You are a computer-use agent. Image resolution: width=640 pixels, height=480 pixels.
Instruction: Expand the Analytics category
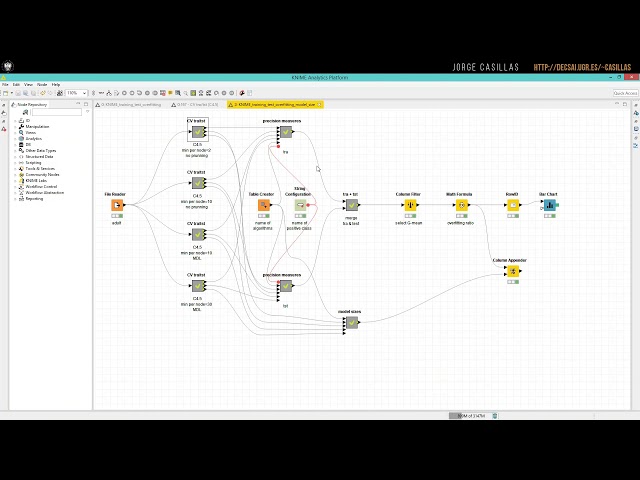16,139
